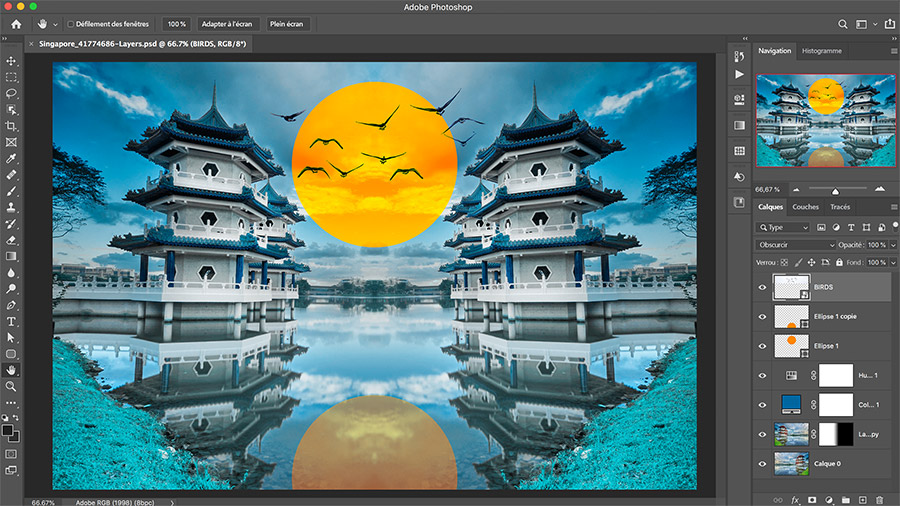Select the Horizontal Type tool
This screenshot has width=900, height=506.
tap(11, 321)
